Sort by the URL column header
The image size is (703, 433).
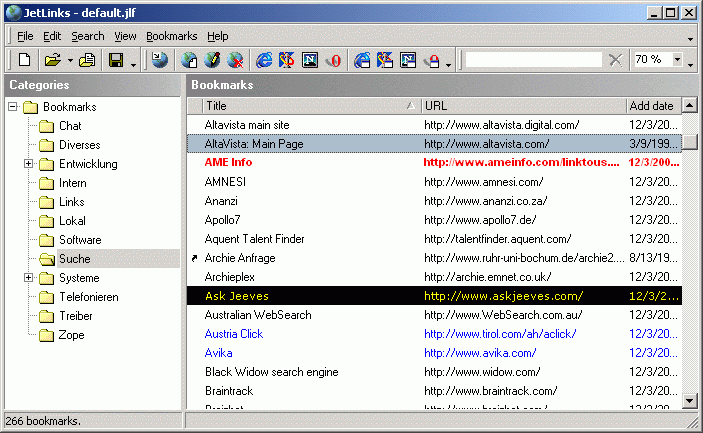click(524, 106)
